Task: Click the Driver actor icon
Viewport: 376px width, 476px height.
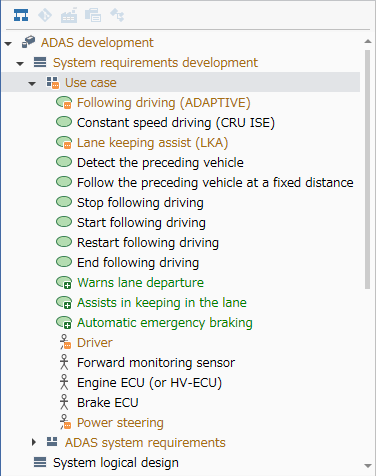Action: point(65,342)
